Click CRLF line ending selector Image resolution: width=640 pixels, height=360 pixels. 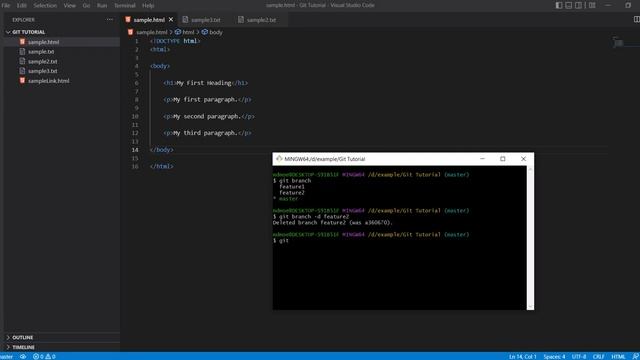(598, 356)
